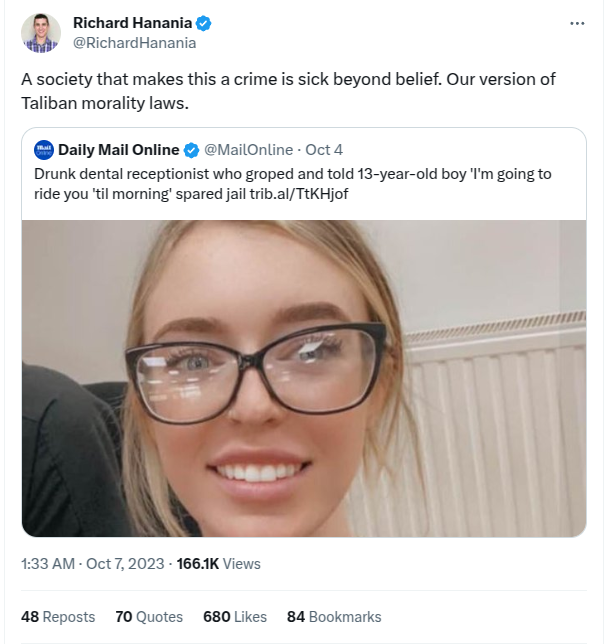The width and height of the screenshot is (614, 644).
Task: Open the "Daily Mail Online" account name
Action: [x=117, y=150]
